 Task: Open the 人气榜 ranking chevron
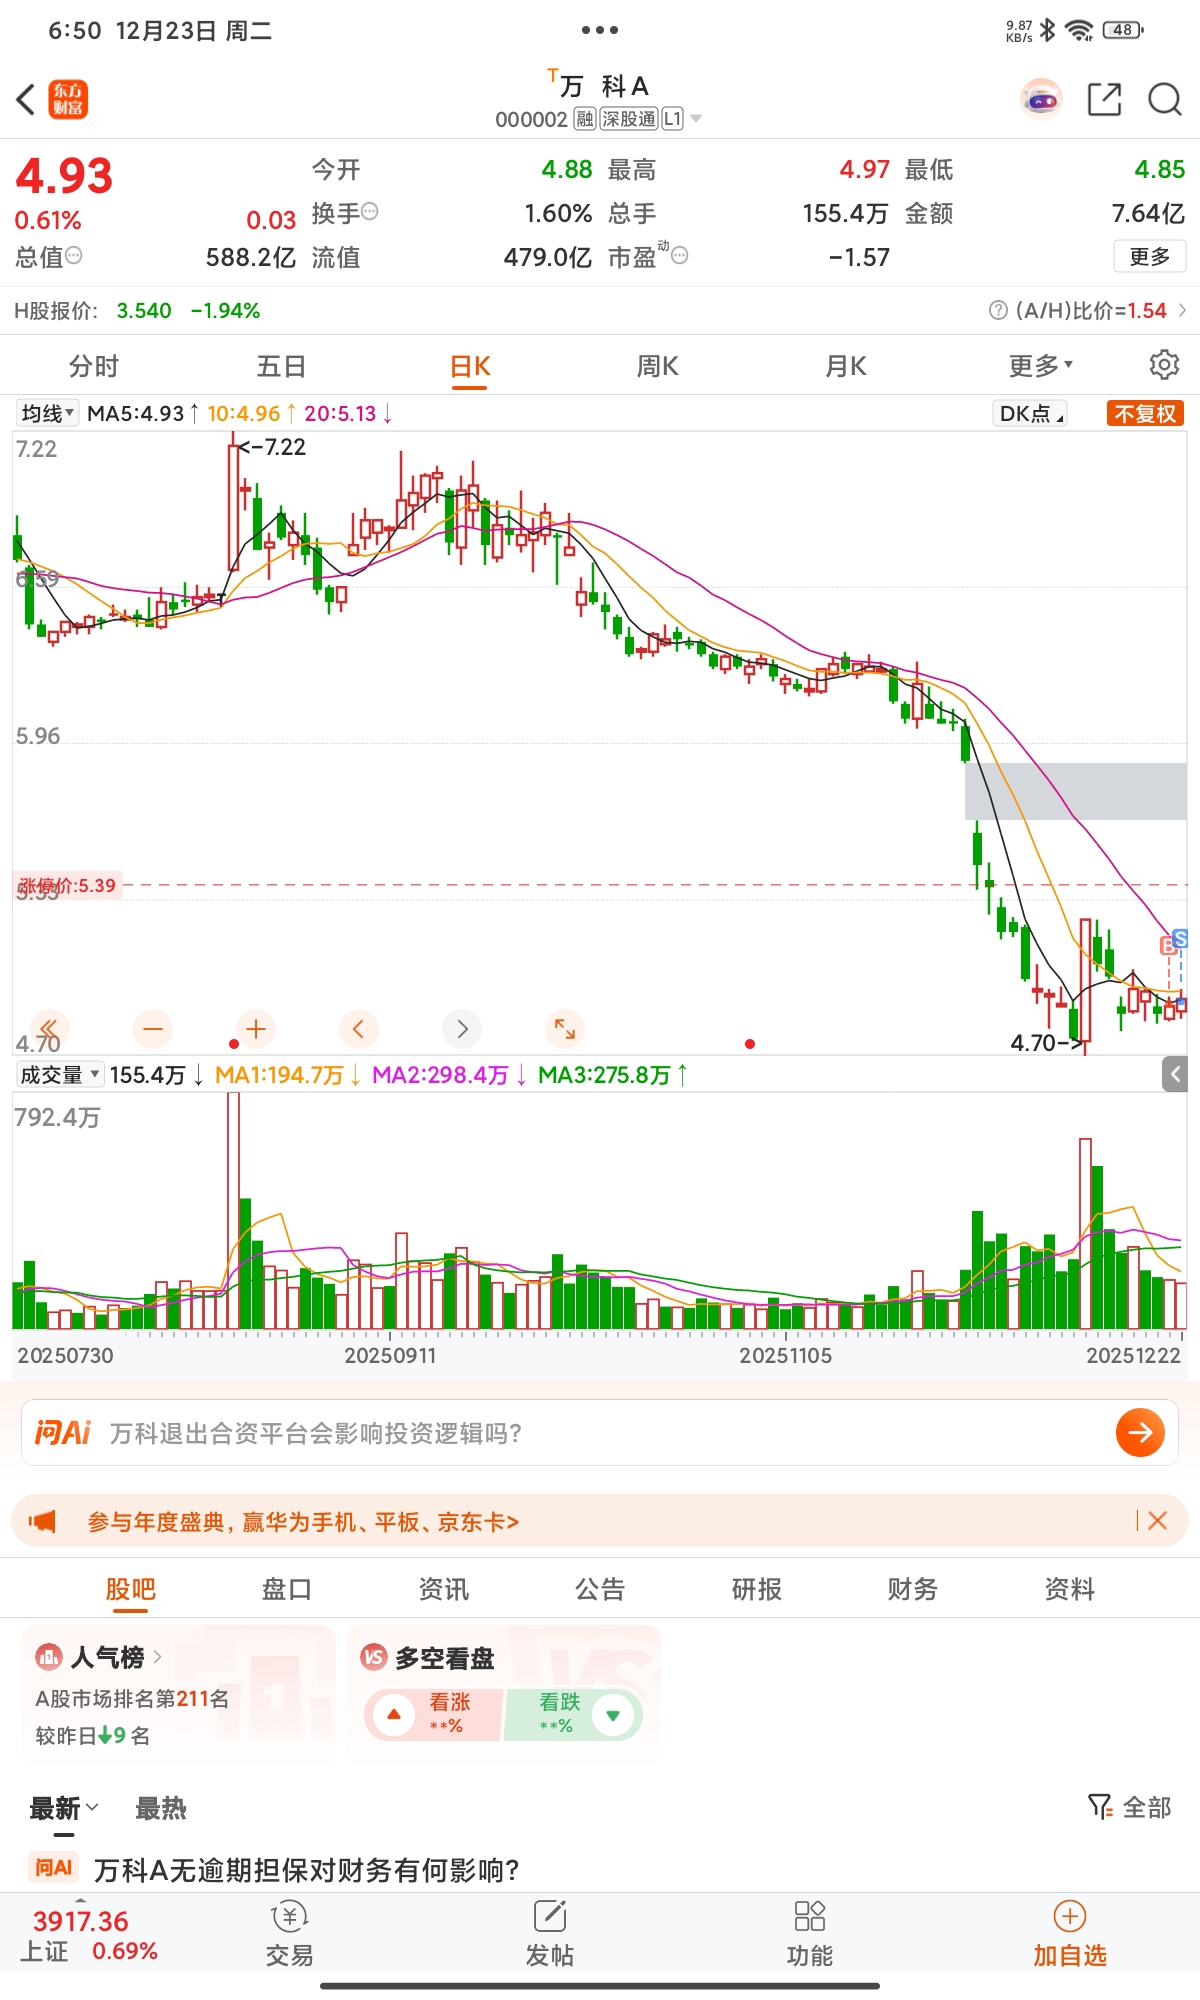point(157,1657)
